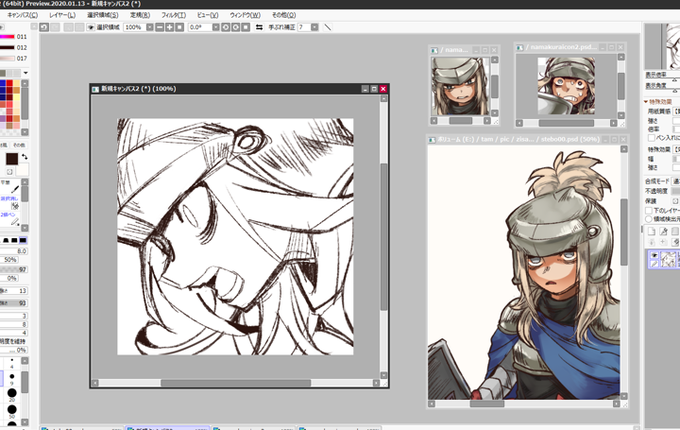Click the undo arrow icon in toolbar
Screen dimensions: 680x430
click(44, 27)
